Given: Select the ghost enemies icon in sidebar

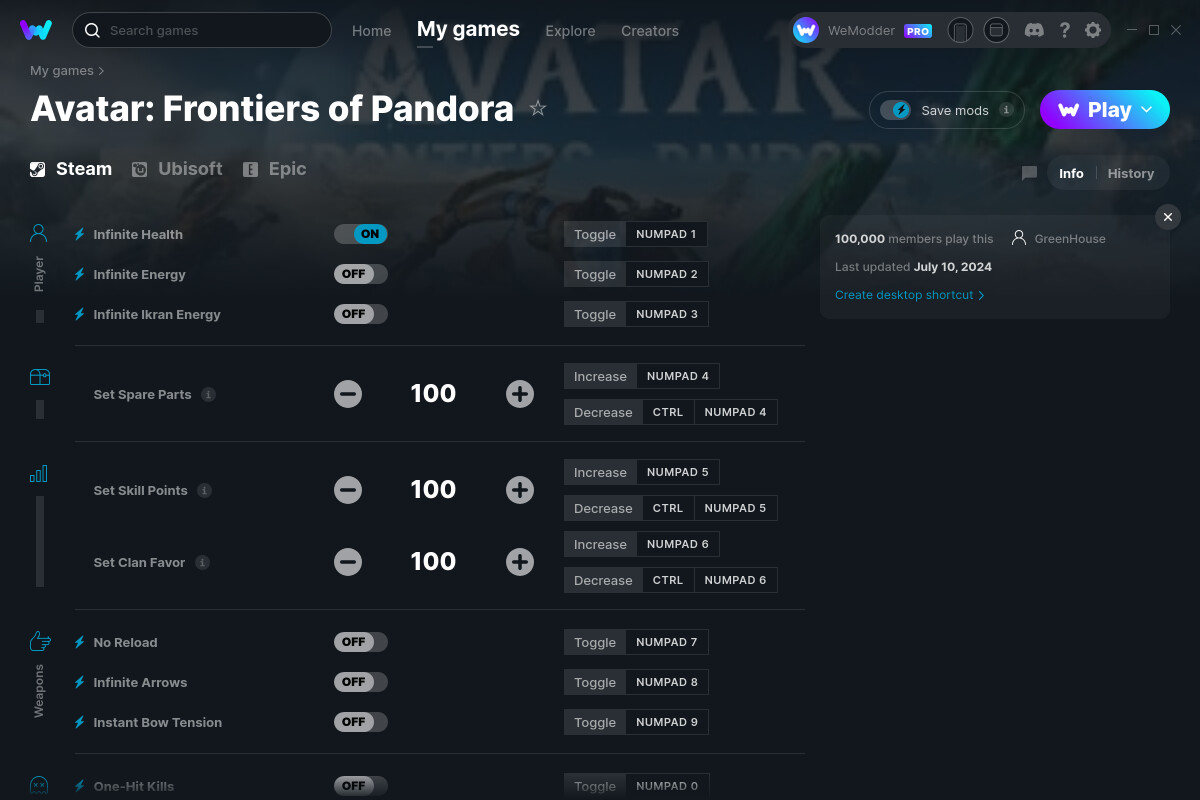Looking at the screenshot, I should coord(39,786).
